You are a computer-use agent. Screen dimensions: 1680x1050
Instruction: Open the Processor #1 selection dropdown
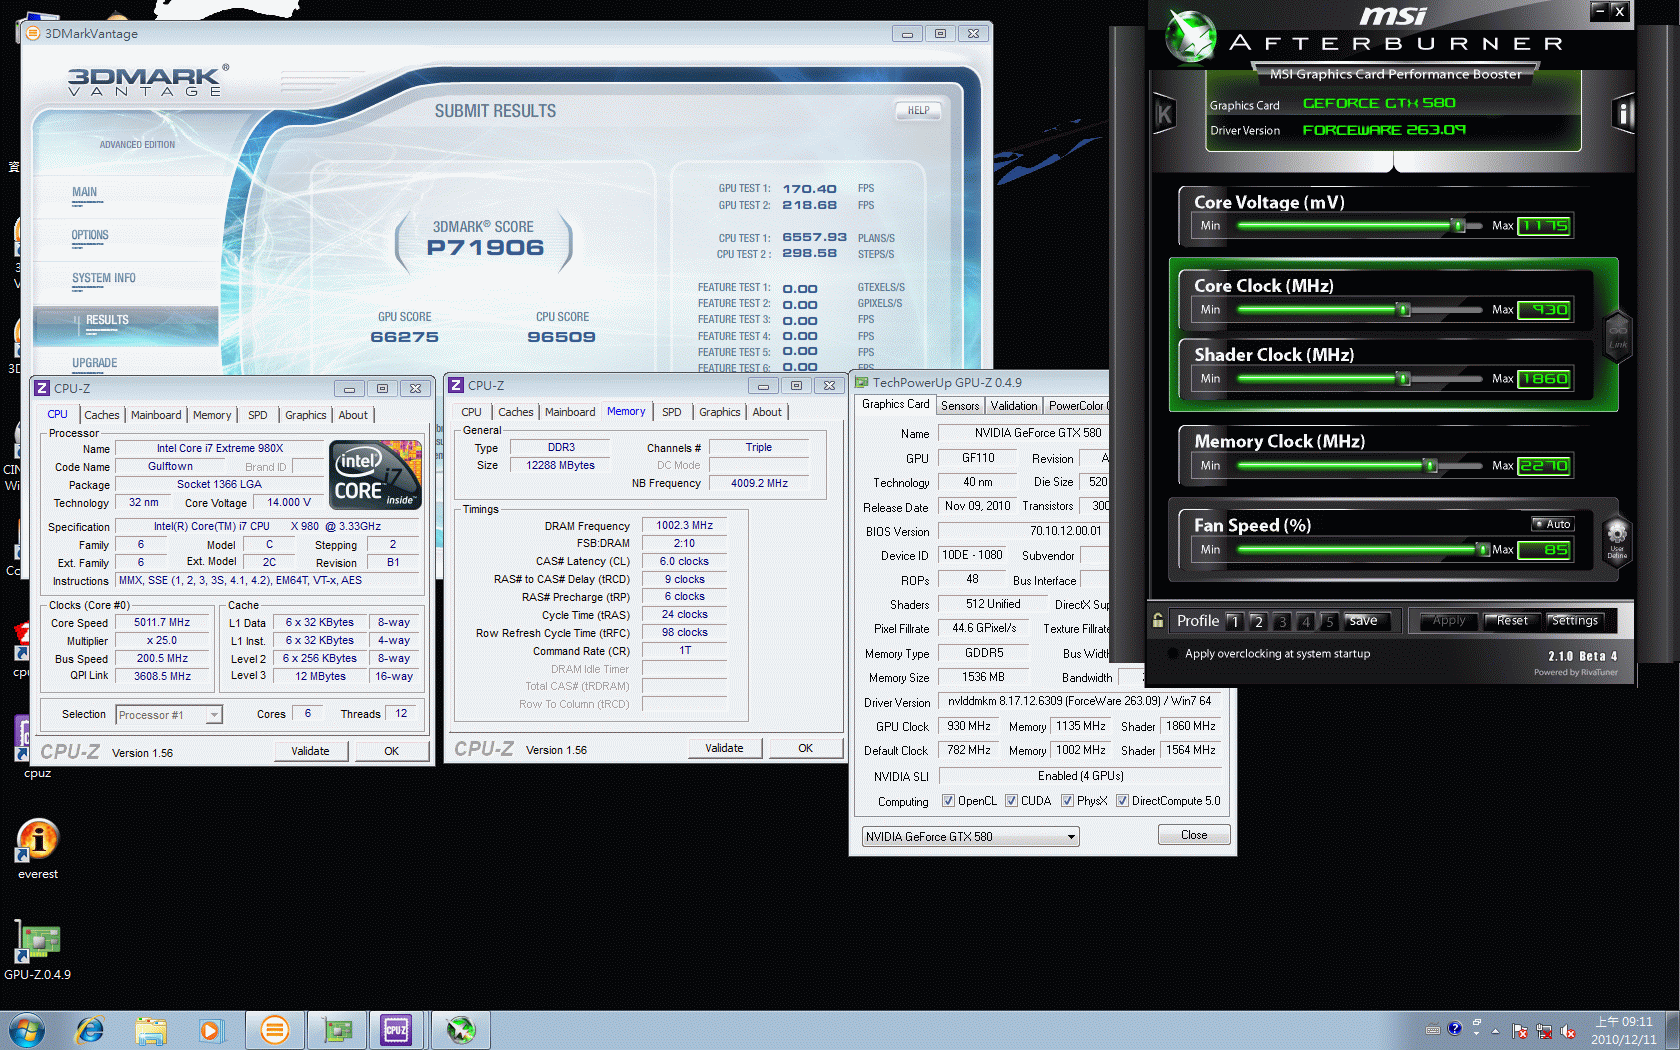169,715
